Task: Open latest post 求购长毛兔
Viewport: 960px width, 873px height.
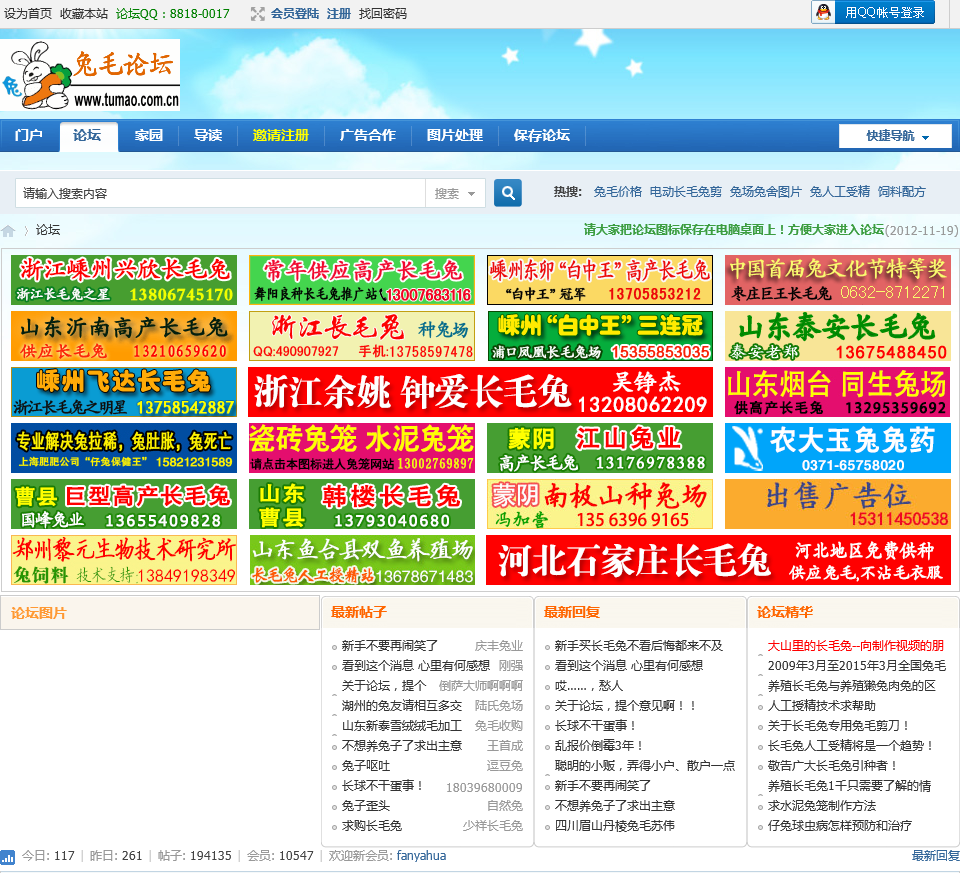Action: click(x=372, y=826)
